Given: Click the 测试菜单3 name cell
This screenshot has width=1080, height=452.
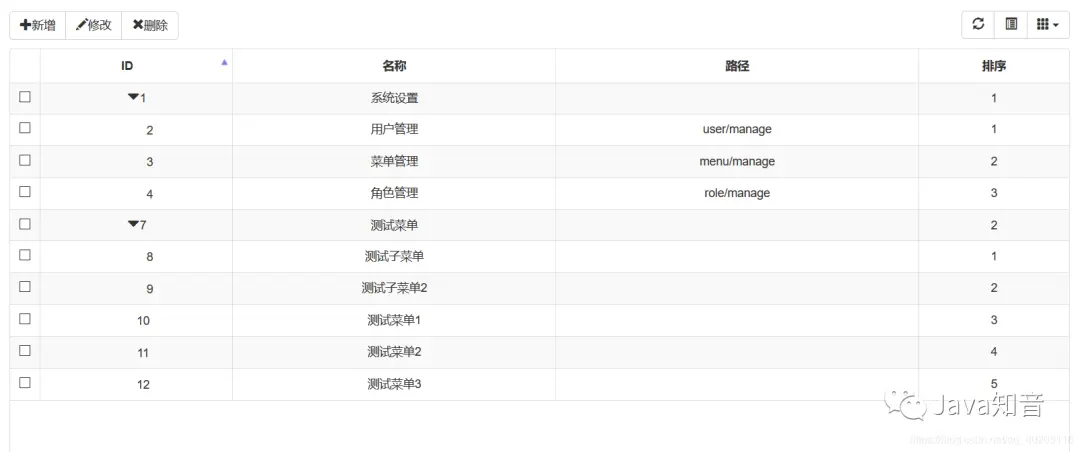Looking at the screenshot, I should click(x=394, y=384).
